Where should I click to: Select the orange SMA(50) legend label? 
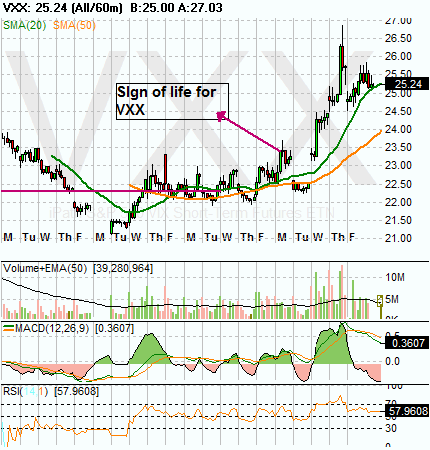74,25
